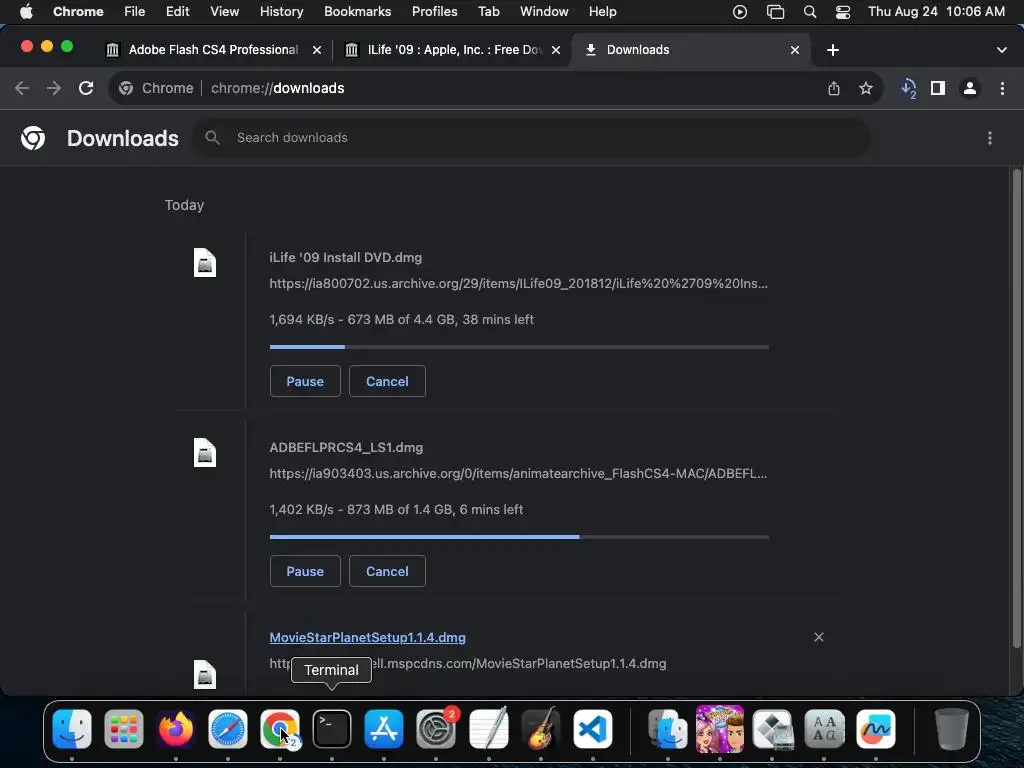The width and height of the screenshot is (1024, 768).
Task: Click the ADBEFLPRCS4_LS1.dmg file icon
Action: (x=205, y=453)
